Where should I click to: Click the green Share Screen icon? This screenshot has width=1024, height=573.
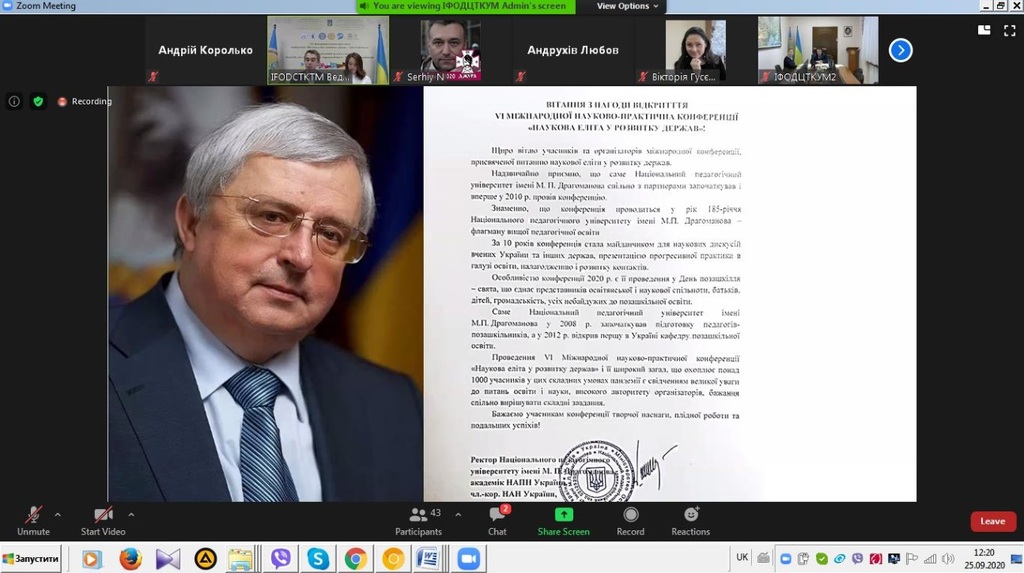[x=563, y=515]
